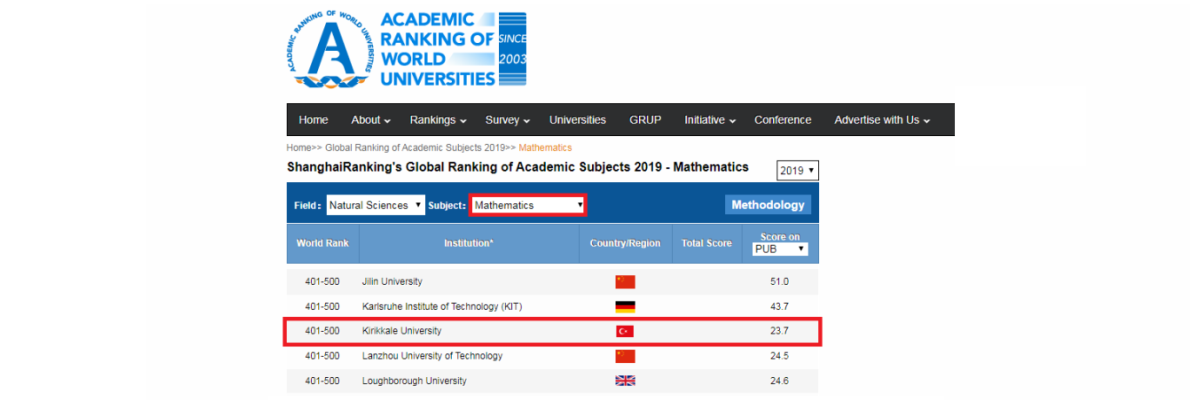
Task: Click China flag beside Lanzhou University
Action: click(625, 356)
